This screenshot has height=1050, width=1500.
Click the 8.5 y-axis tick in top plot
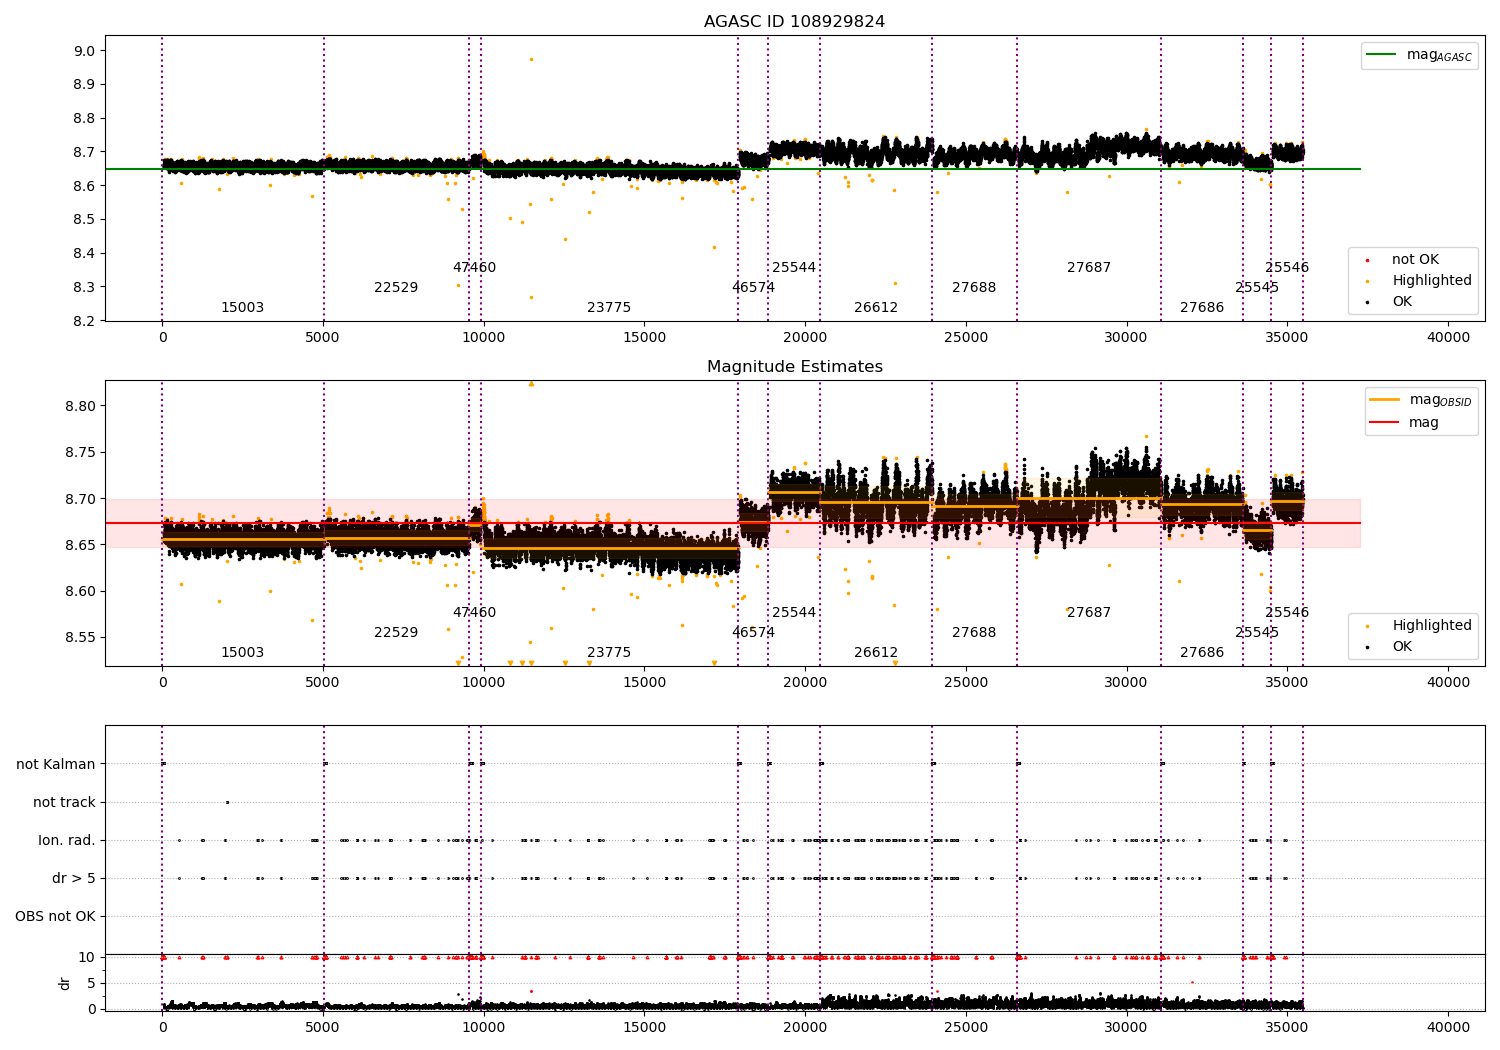(84, 220)
